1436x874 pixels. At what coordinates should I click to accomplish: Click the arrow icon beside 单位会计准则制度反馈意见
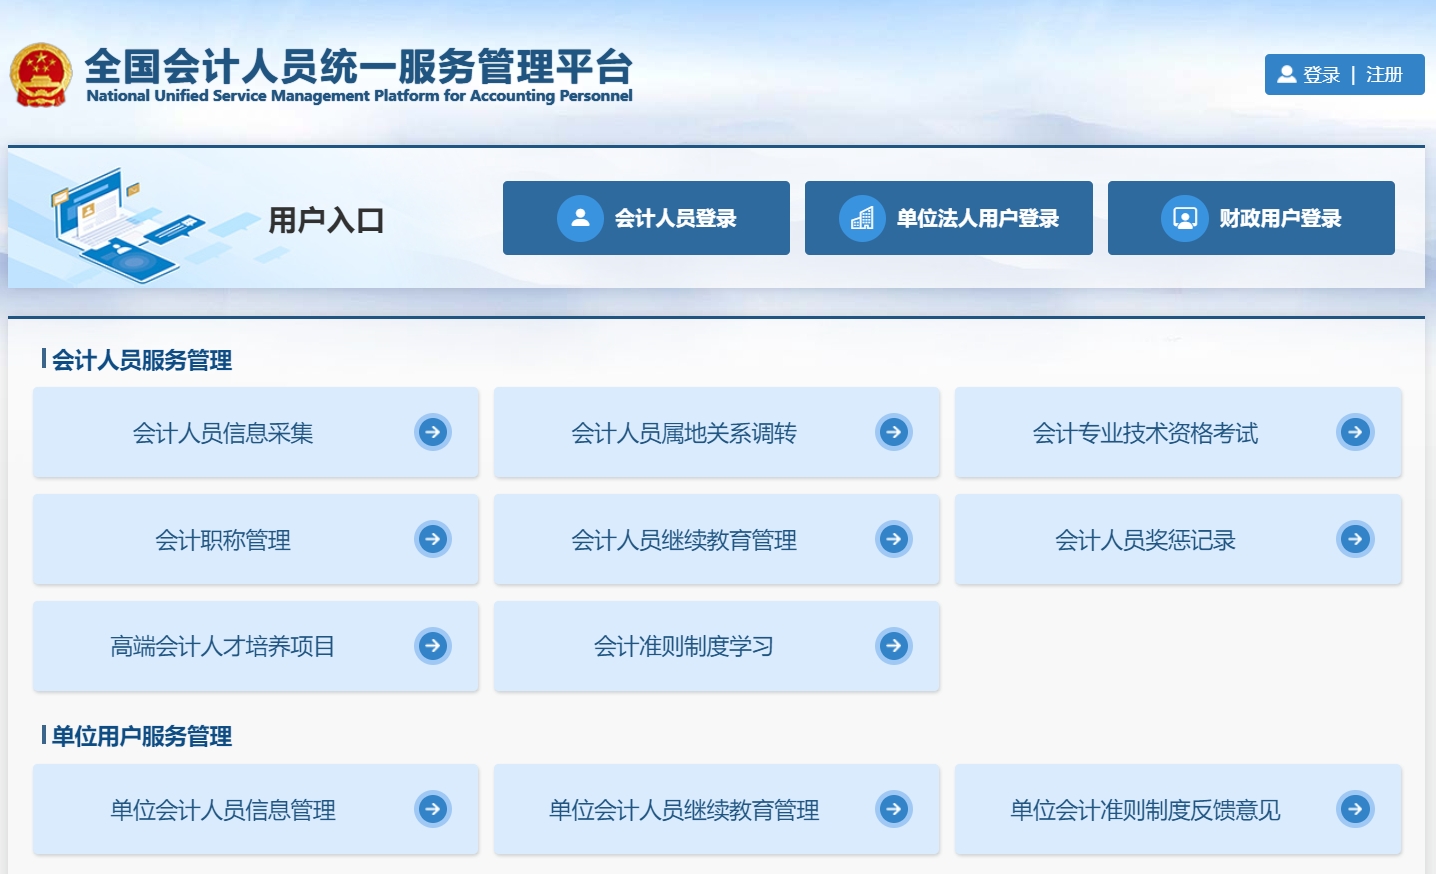pos(1355,809)
